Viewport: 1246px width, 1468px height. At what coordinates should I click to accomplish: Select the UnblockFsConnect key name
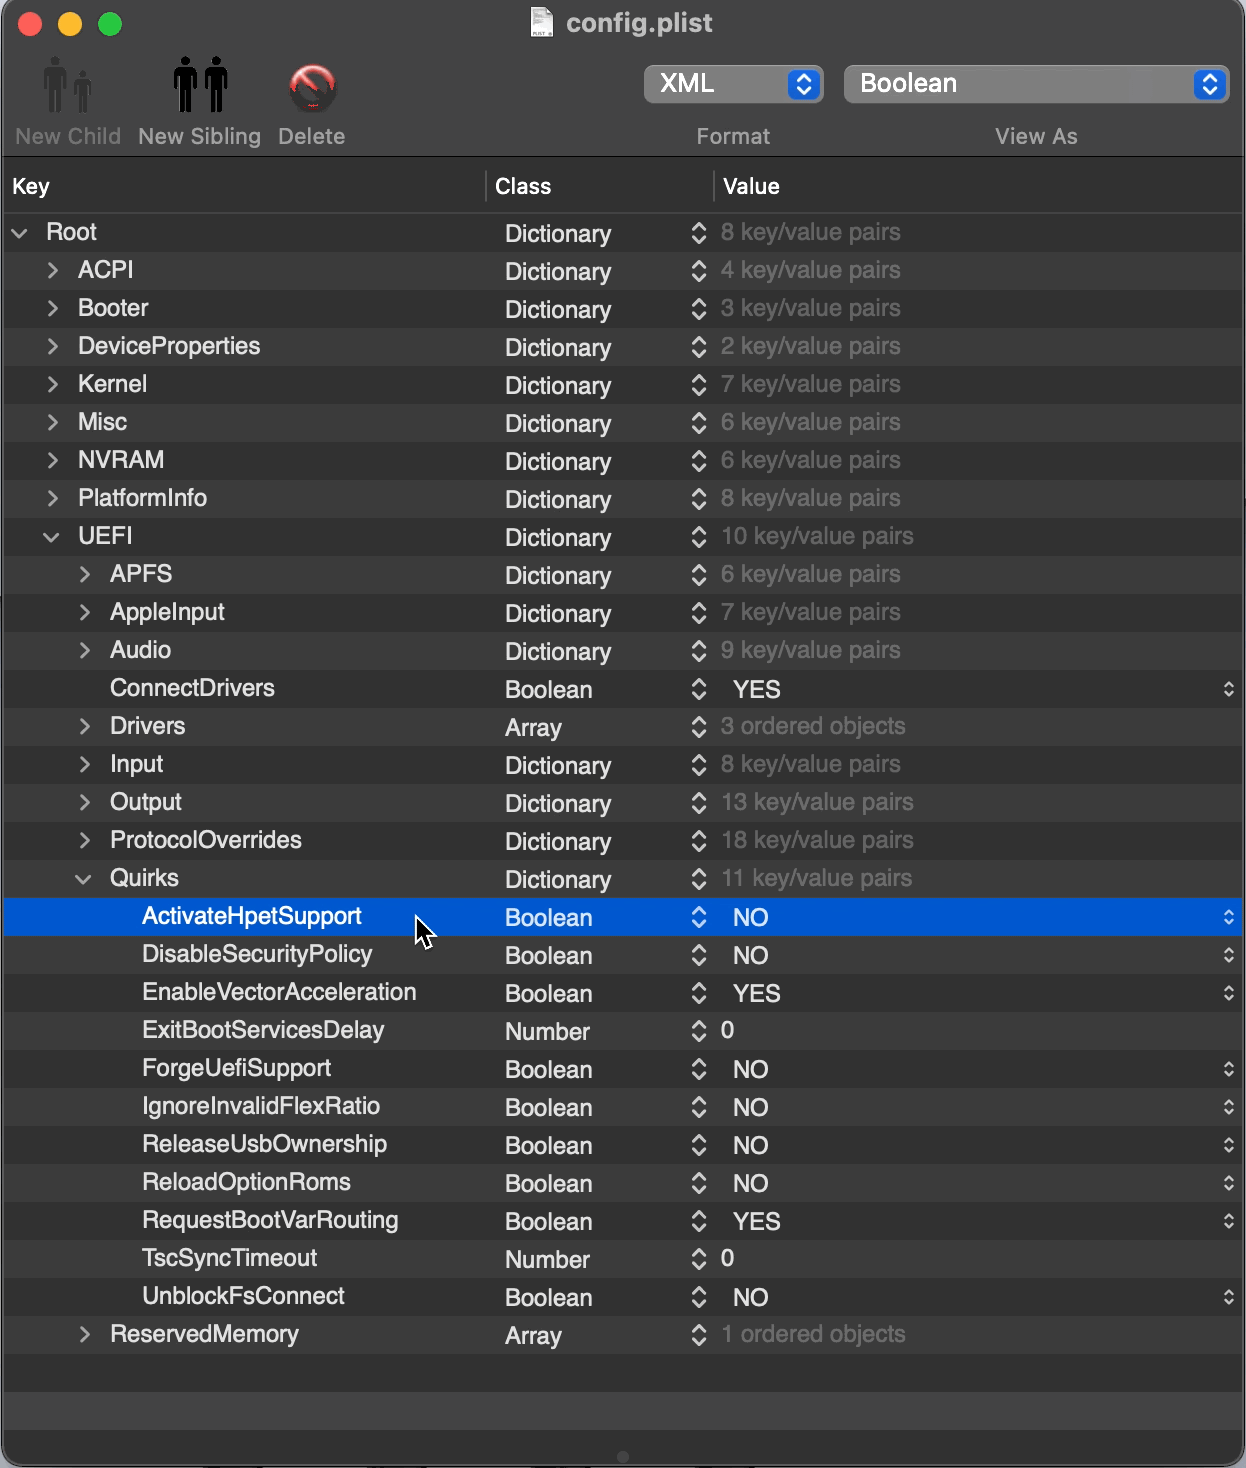click(x=243, y=1296)
